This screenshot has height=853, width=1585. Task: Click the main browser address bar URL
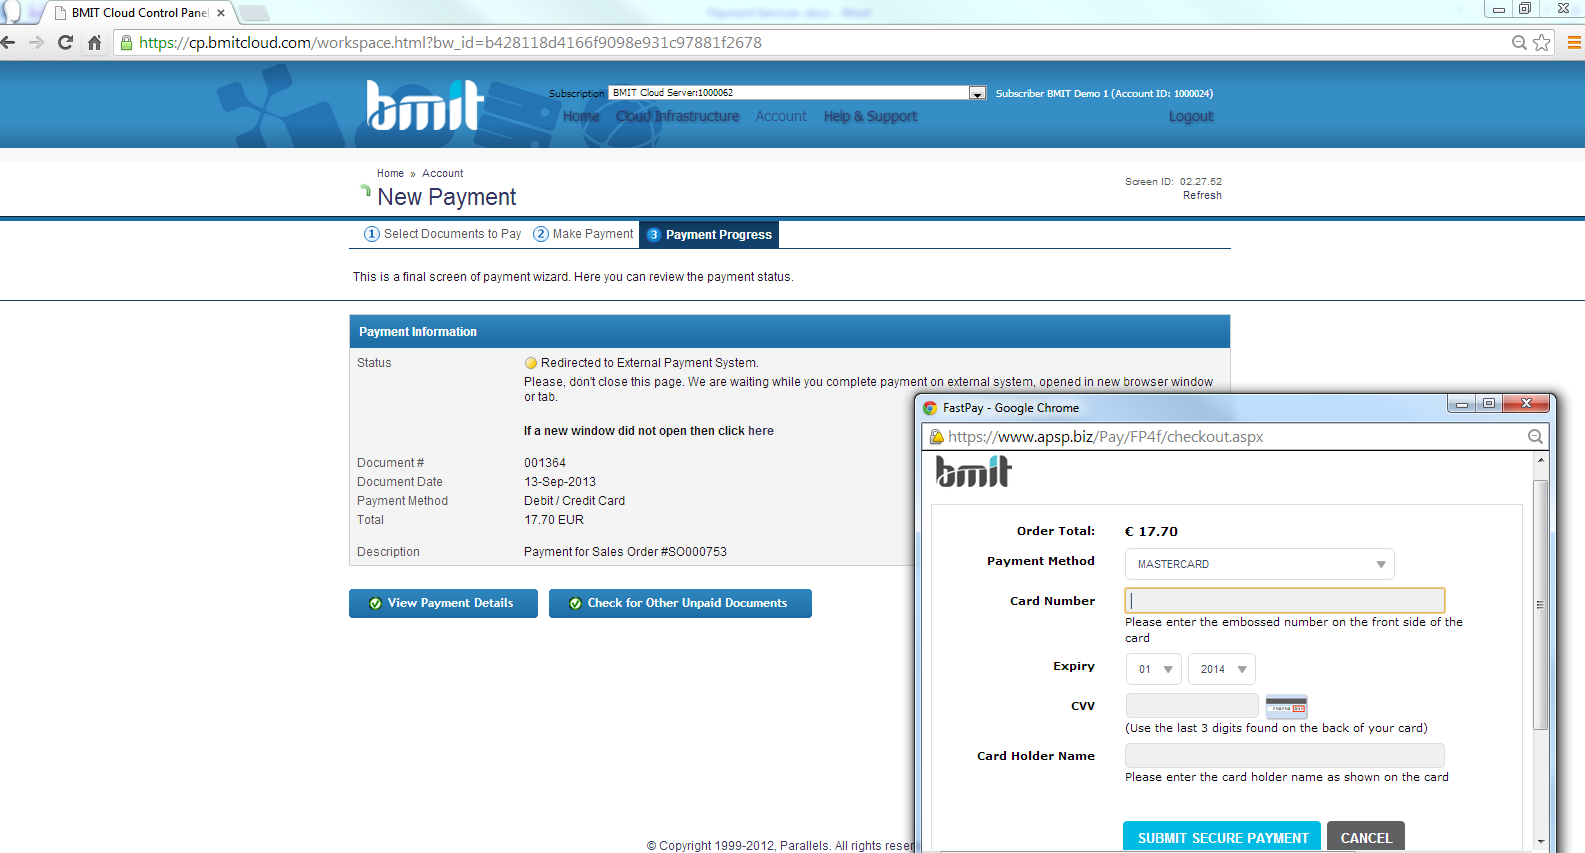point(450,42)
